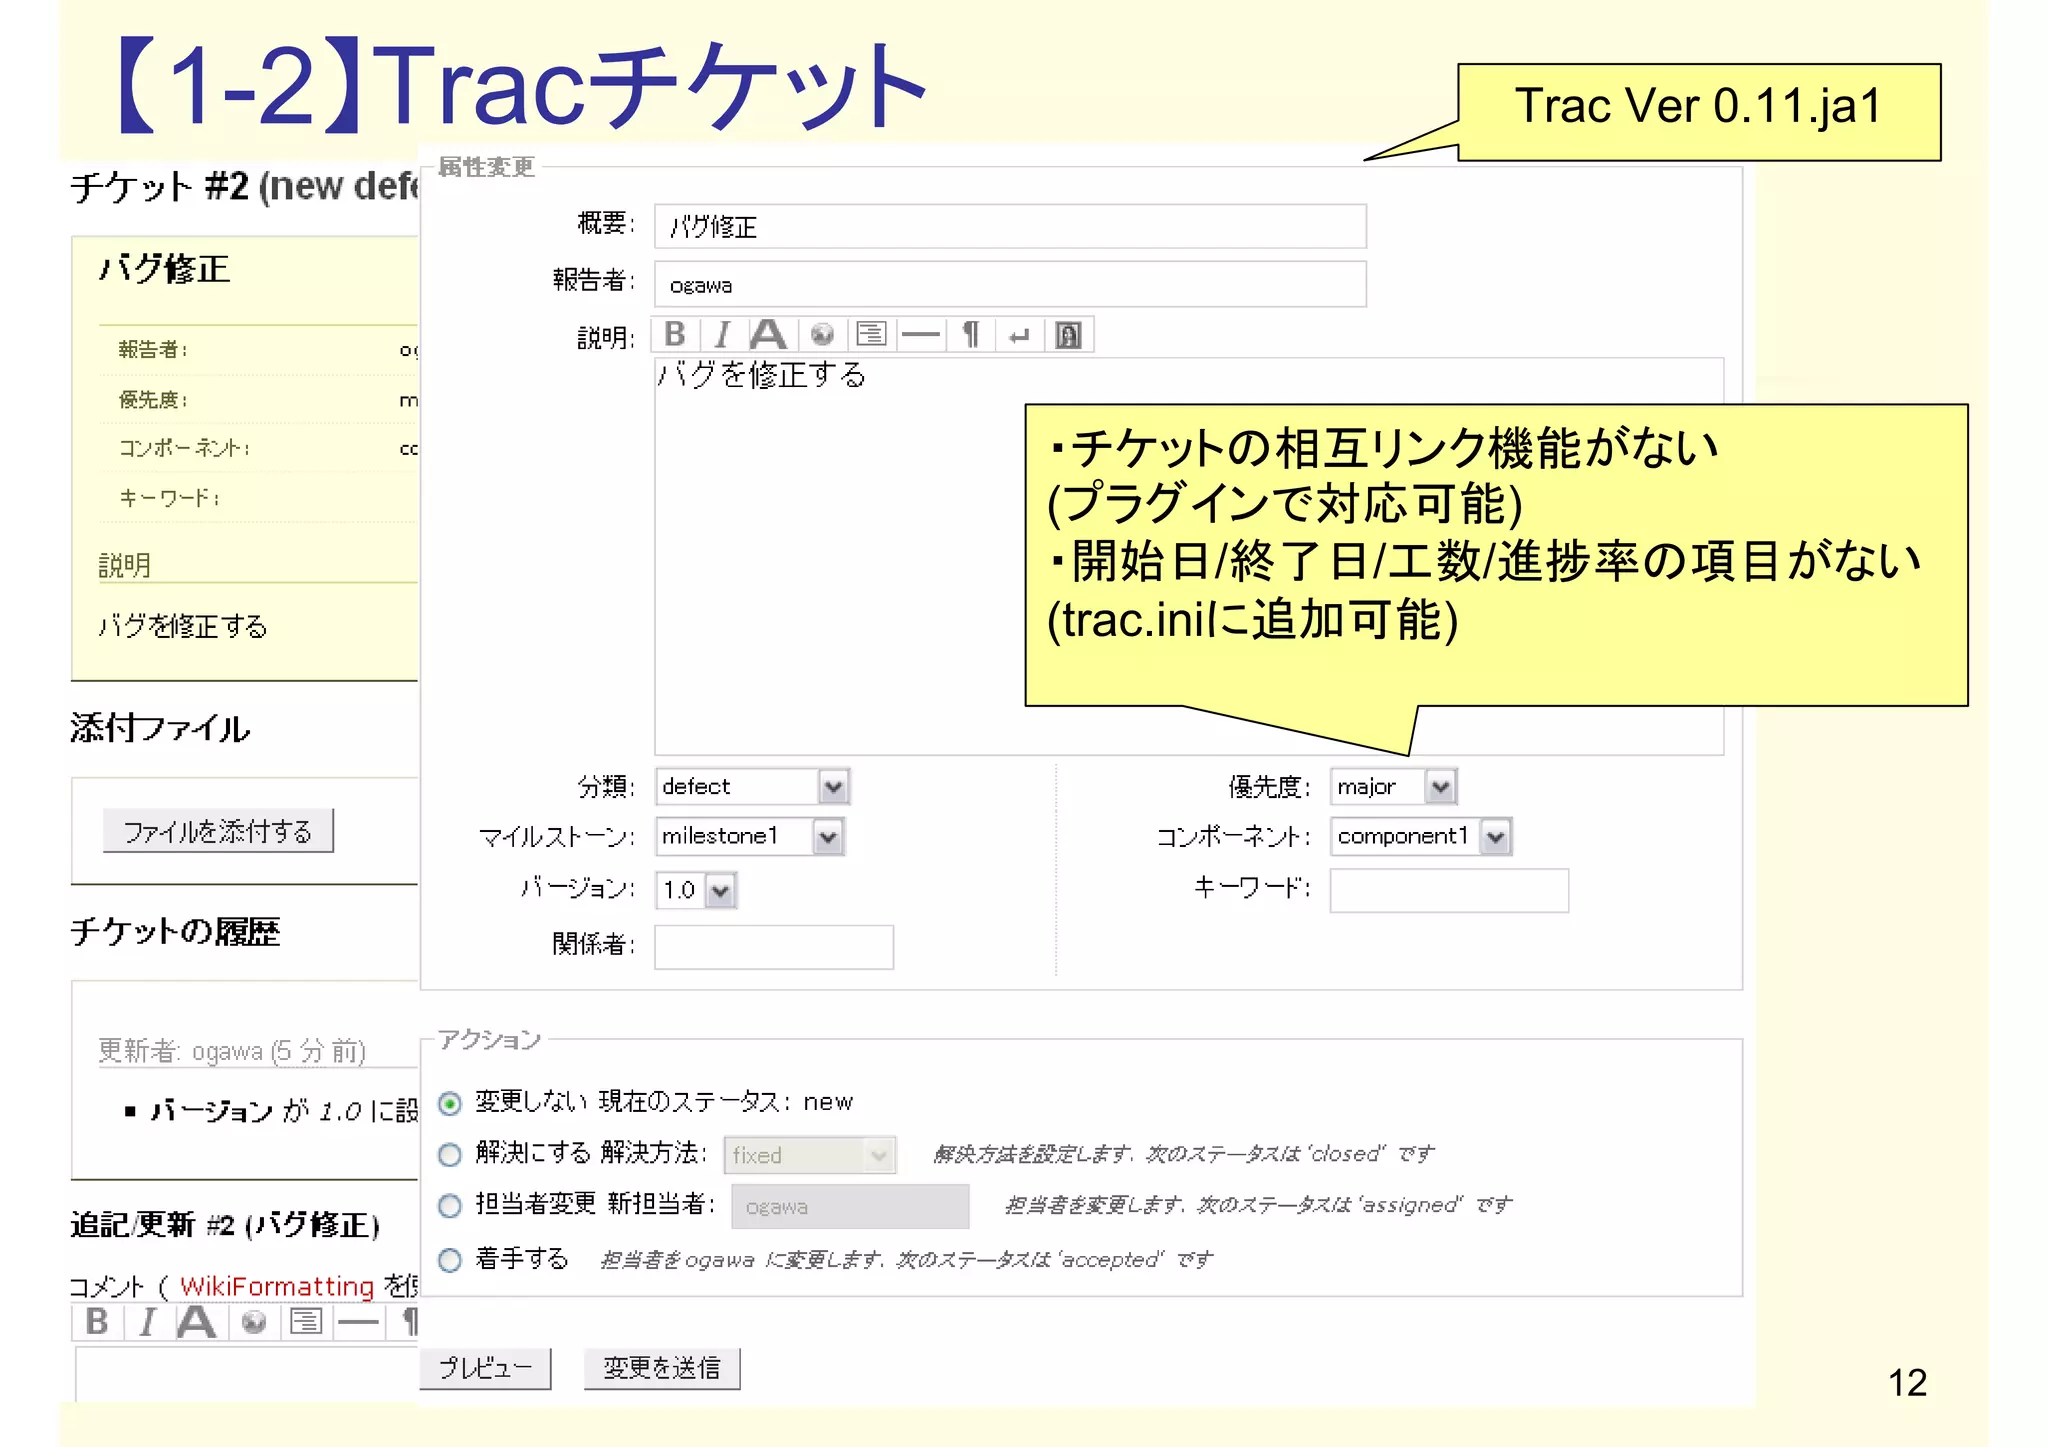The width and height of the screenshot is (2048, 1447).
Task: Select '着手する' radio button
Action: click(450, 1260)
